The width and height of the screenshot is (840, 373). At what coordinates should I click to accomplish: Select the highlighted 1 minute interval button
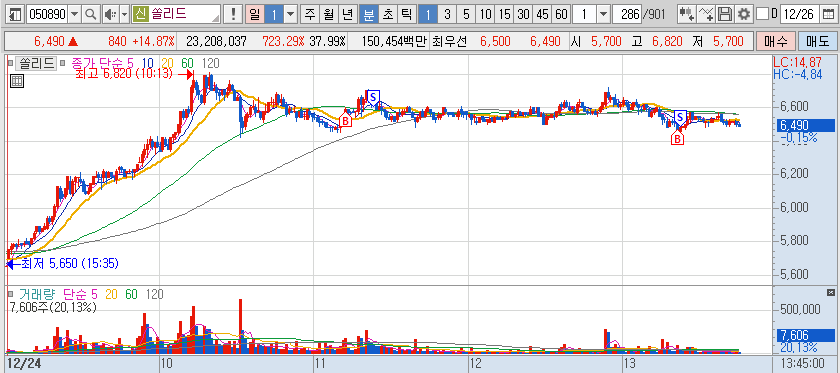coord(427,14)
